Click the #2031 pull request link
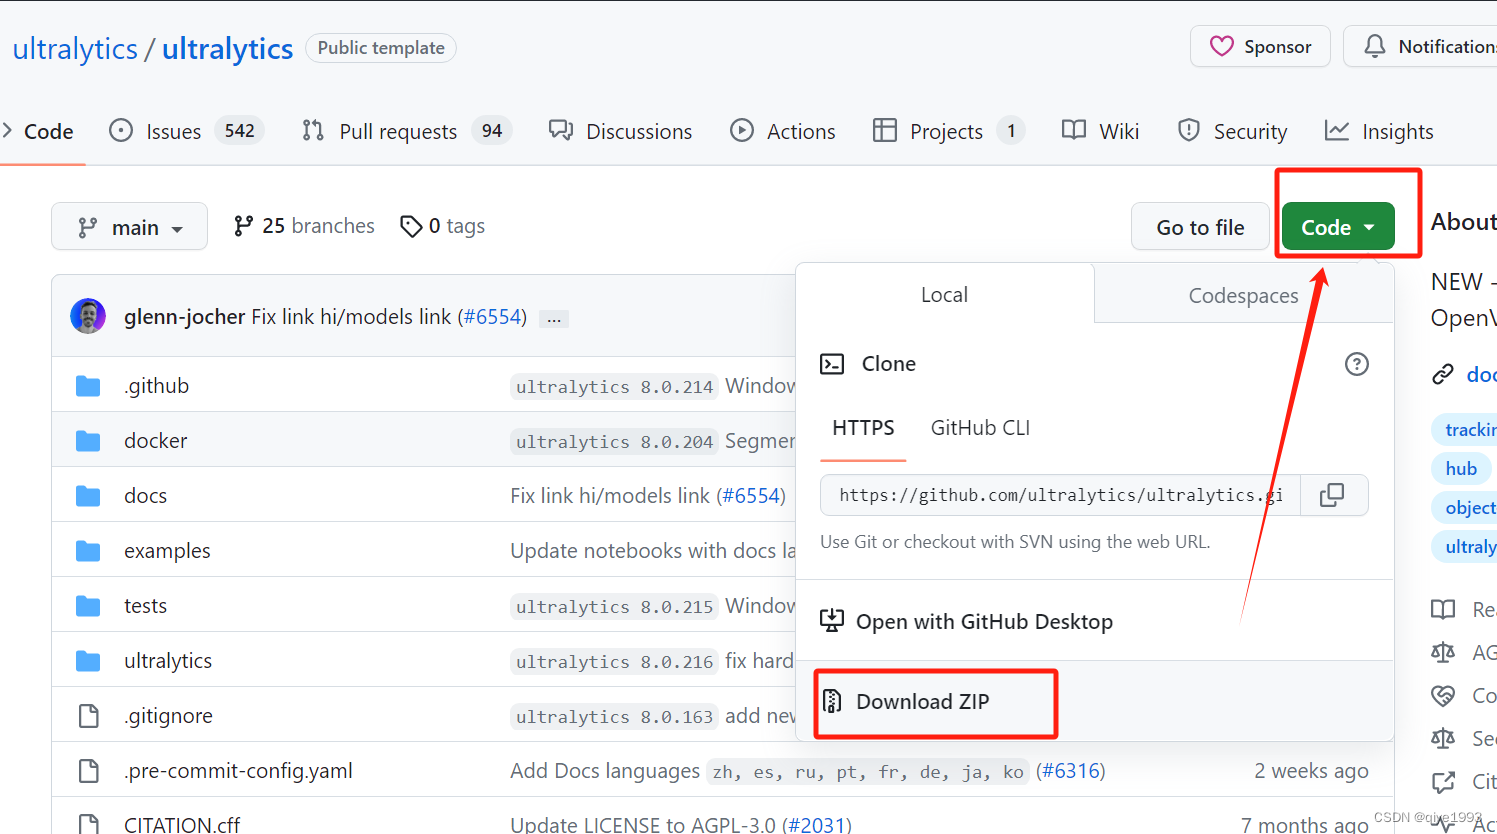The height and width of the screenshot is (834, 1497). [x=816, y=825]
